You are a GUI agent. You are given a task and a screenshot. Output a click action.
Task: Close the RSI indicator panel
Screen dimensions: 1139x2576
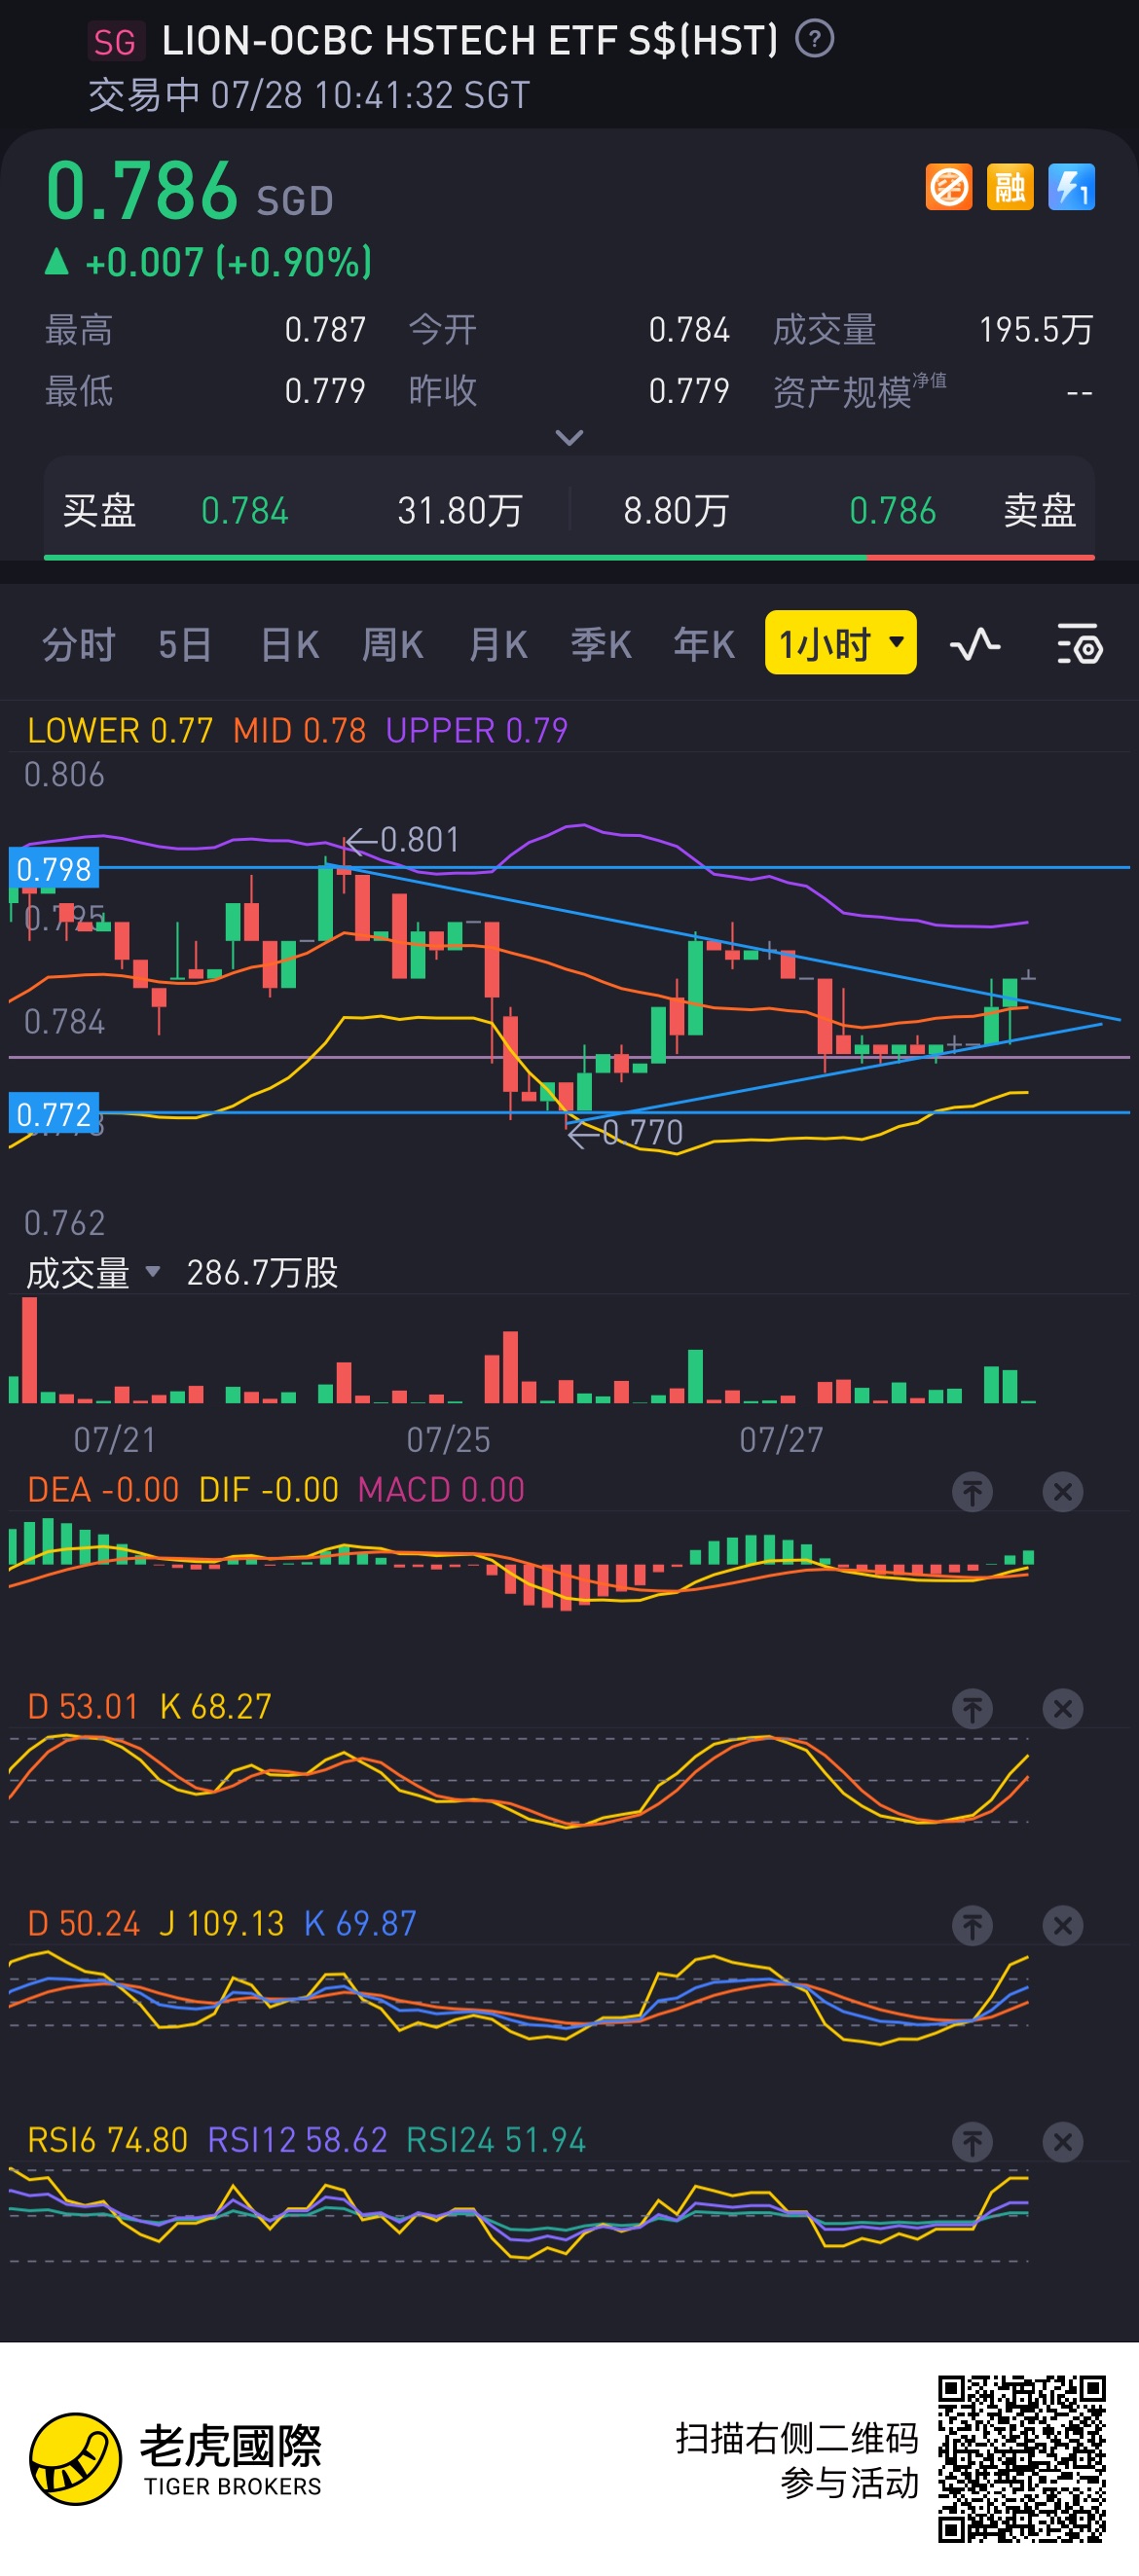click(1062, 2142)
